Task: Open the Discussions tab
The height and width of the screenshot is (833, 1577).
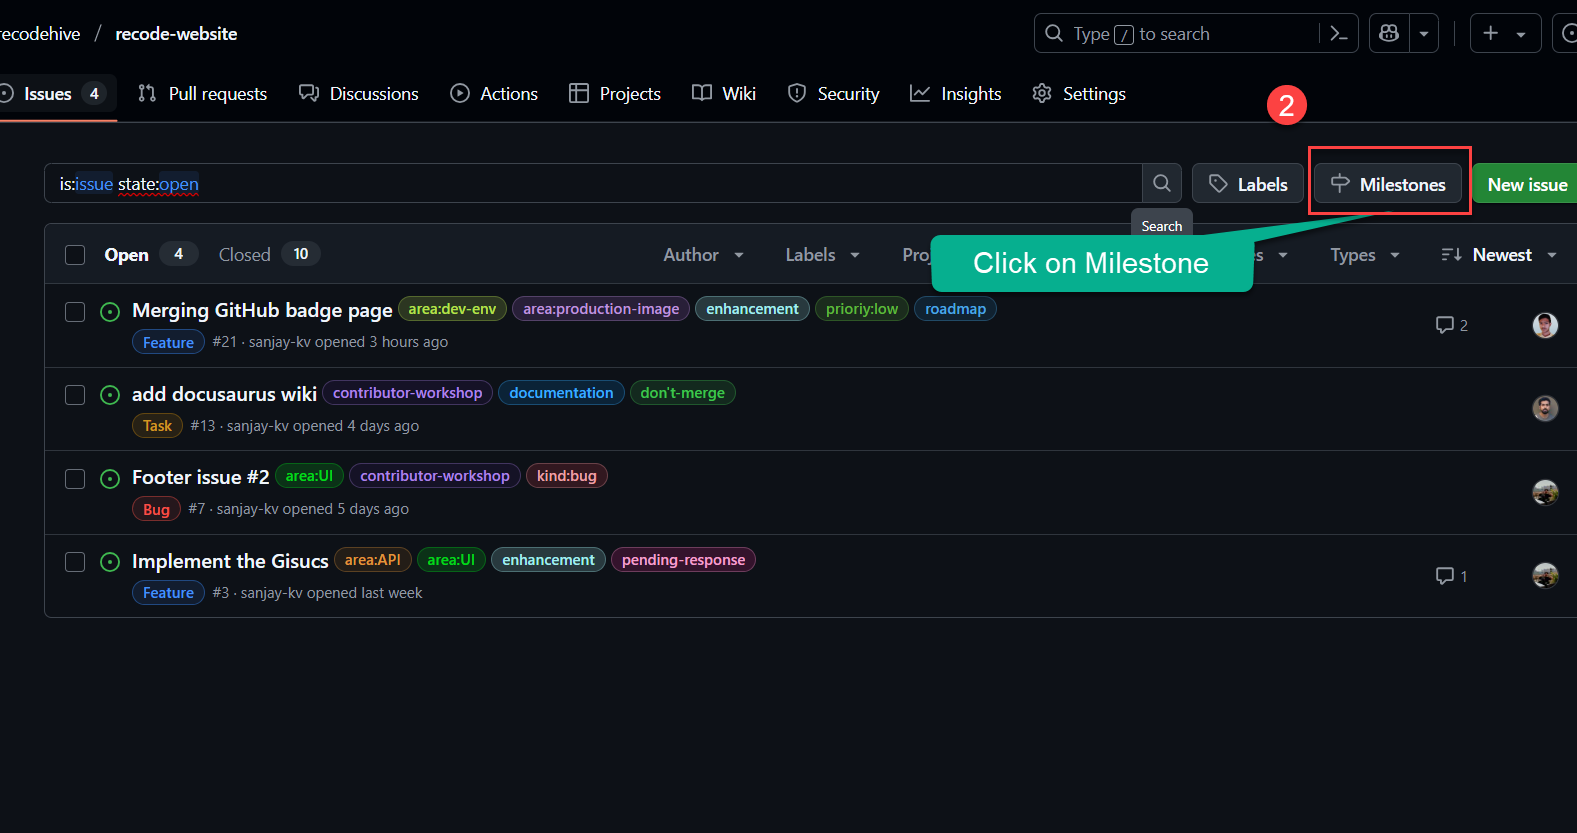Action: click(359, 94)
